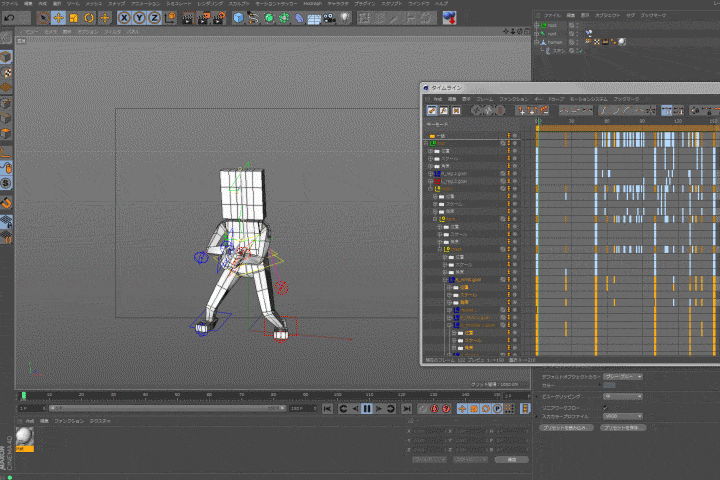The width and height of the screenshot is (720, 480).
Task: Toggle Z axis lock
Action: pos(155,18)
